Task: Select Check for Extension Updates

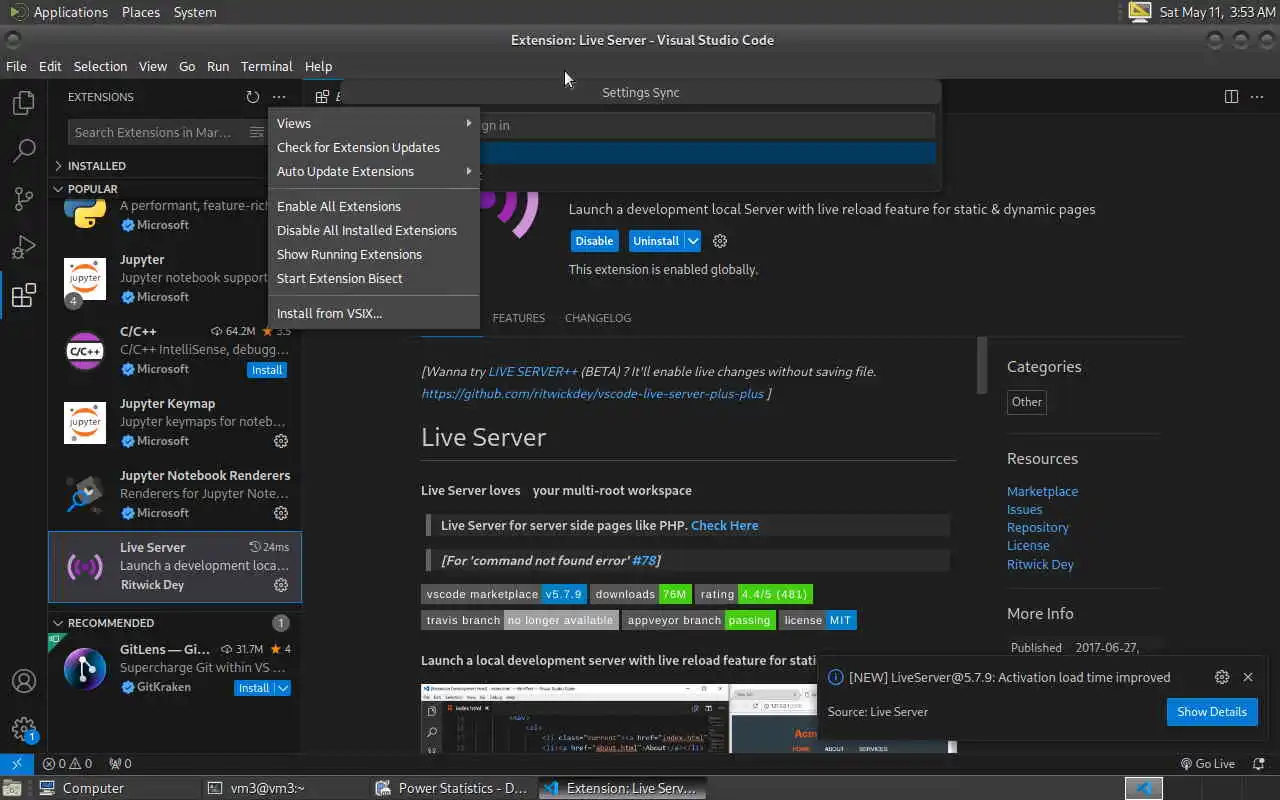Action: [x=374, y=147]
